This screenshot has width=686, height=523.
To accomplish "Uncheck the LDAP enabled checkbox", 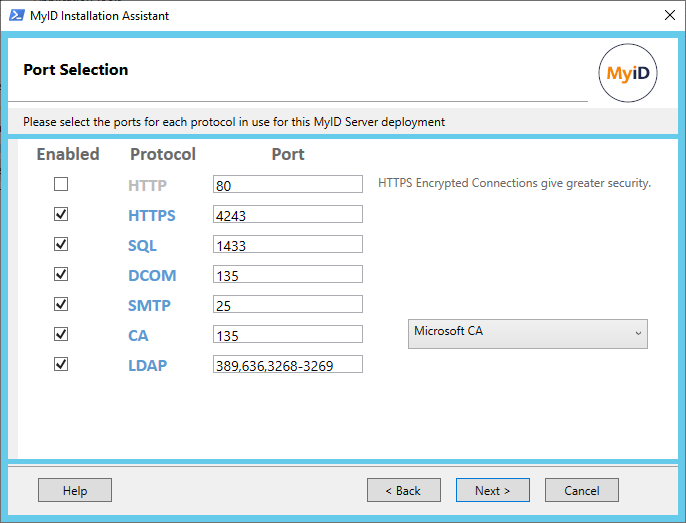I will 61,364.
